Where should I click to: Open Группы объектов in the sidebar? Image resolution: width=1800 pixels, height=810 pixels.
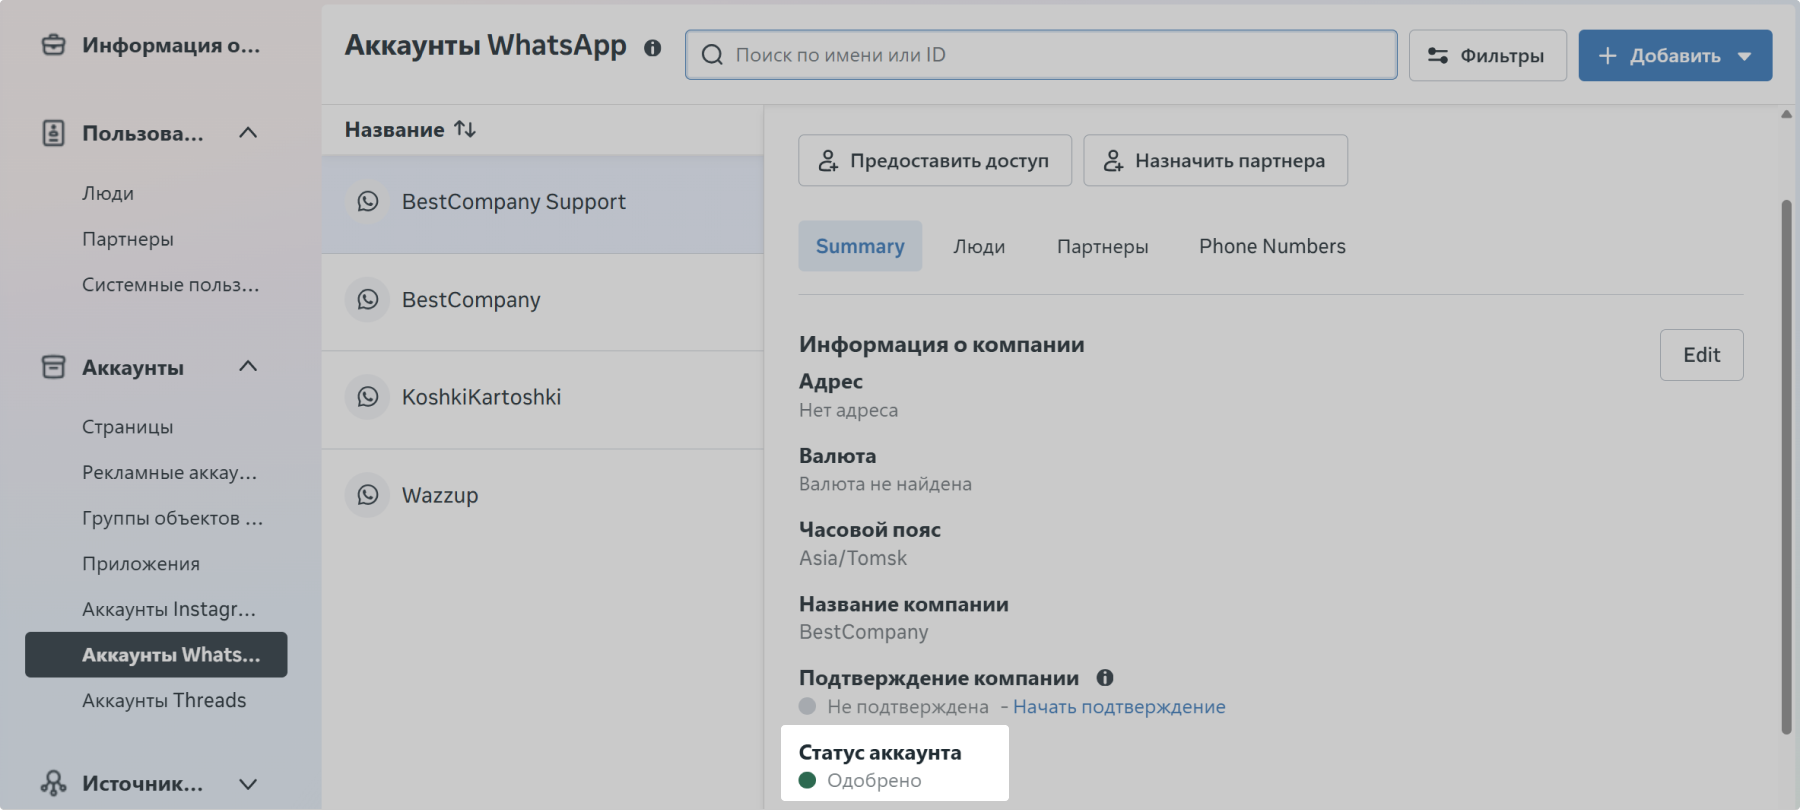[x=173, y=518]
